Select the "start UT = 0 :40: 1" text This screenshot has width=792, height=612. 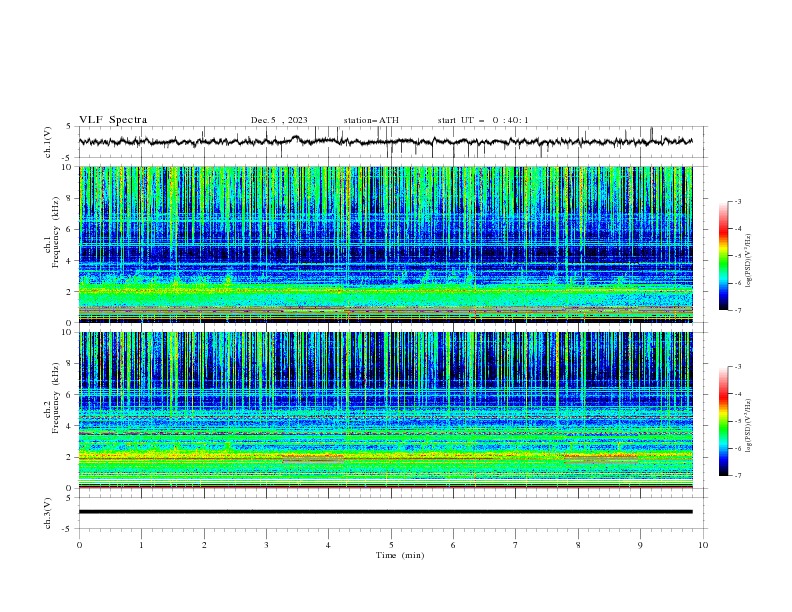pyautogui.click(x=483, y=120)
